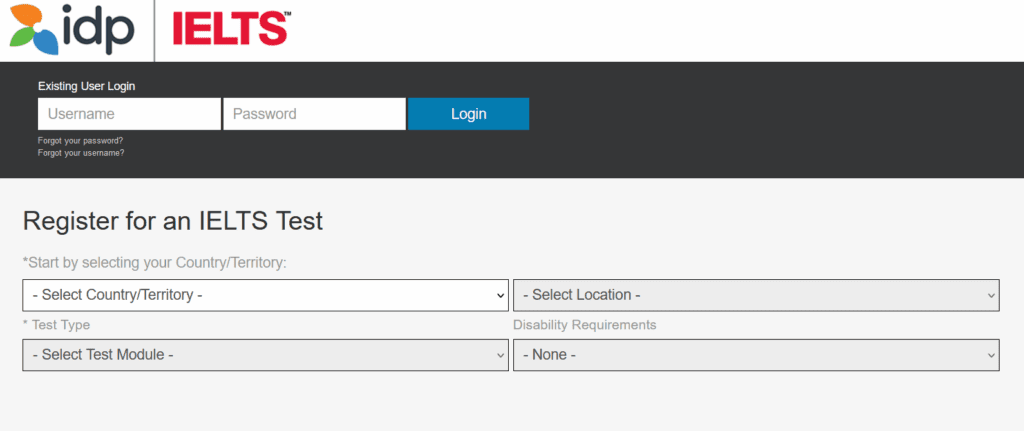The image size is (1024, 431).
Task: Click the Location dropdown chevron arrow
Action: pos(991,295)
